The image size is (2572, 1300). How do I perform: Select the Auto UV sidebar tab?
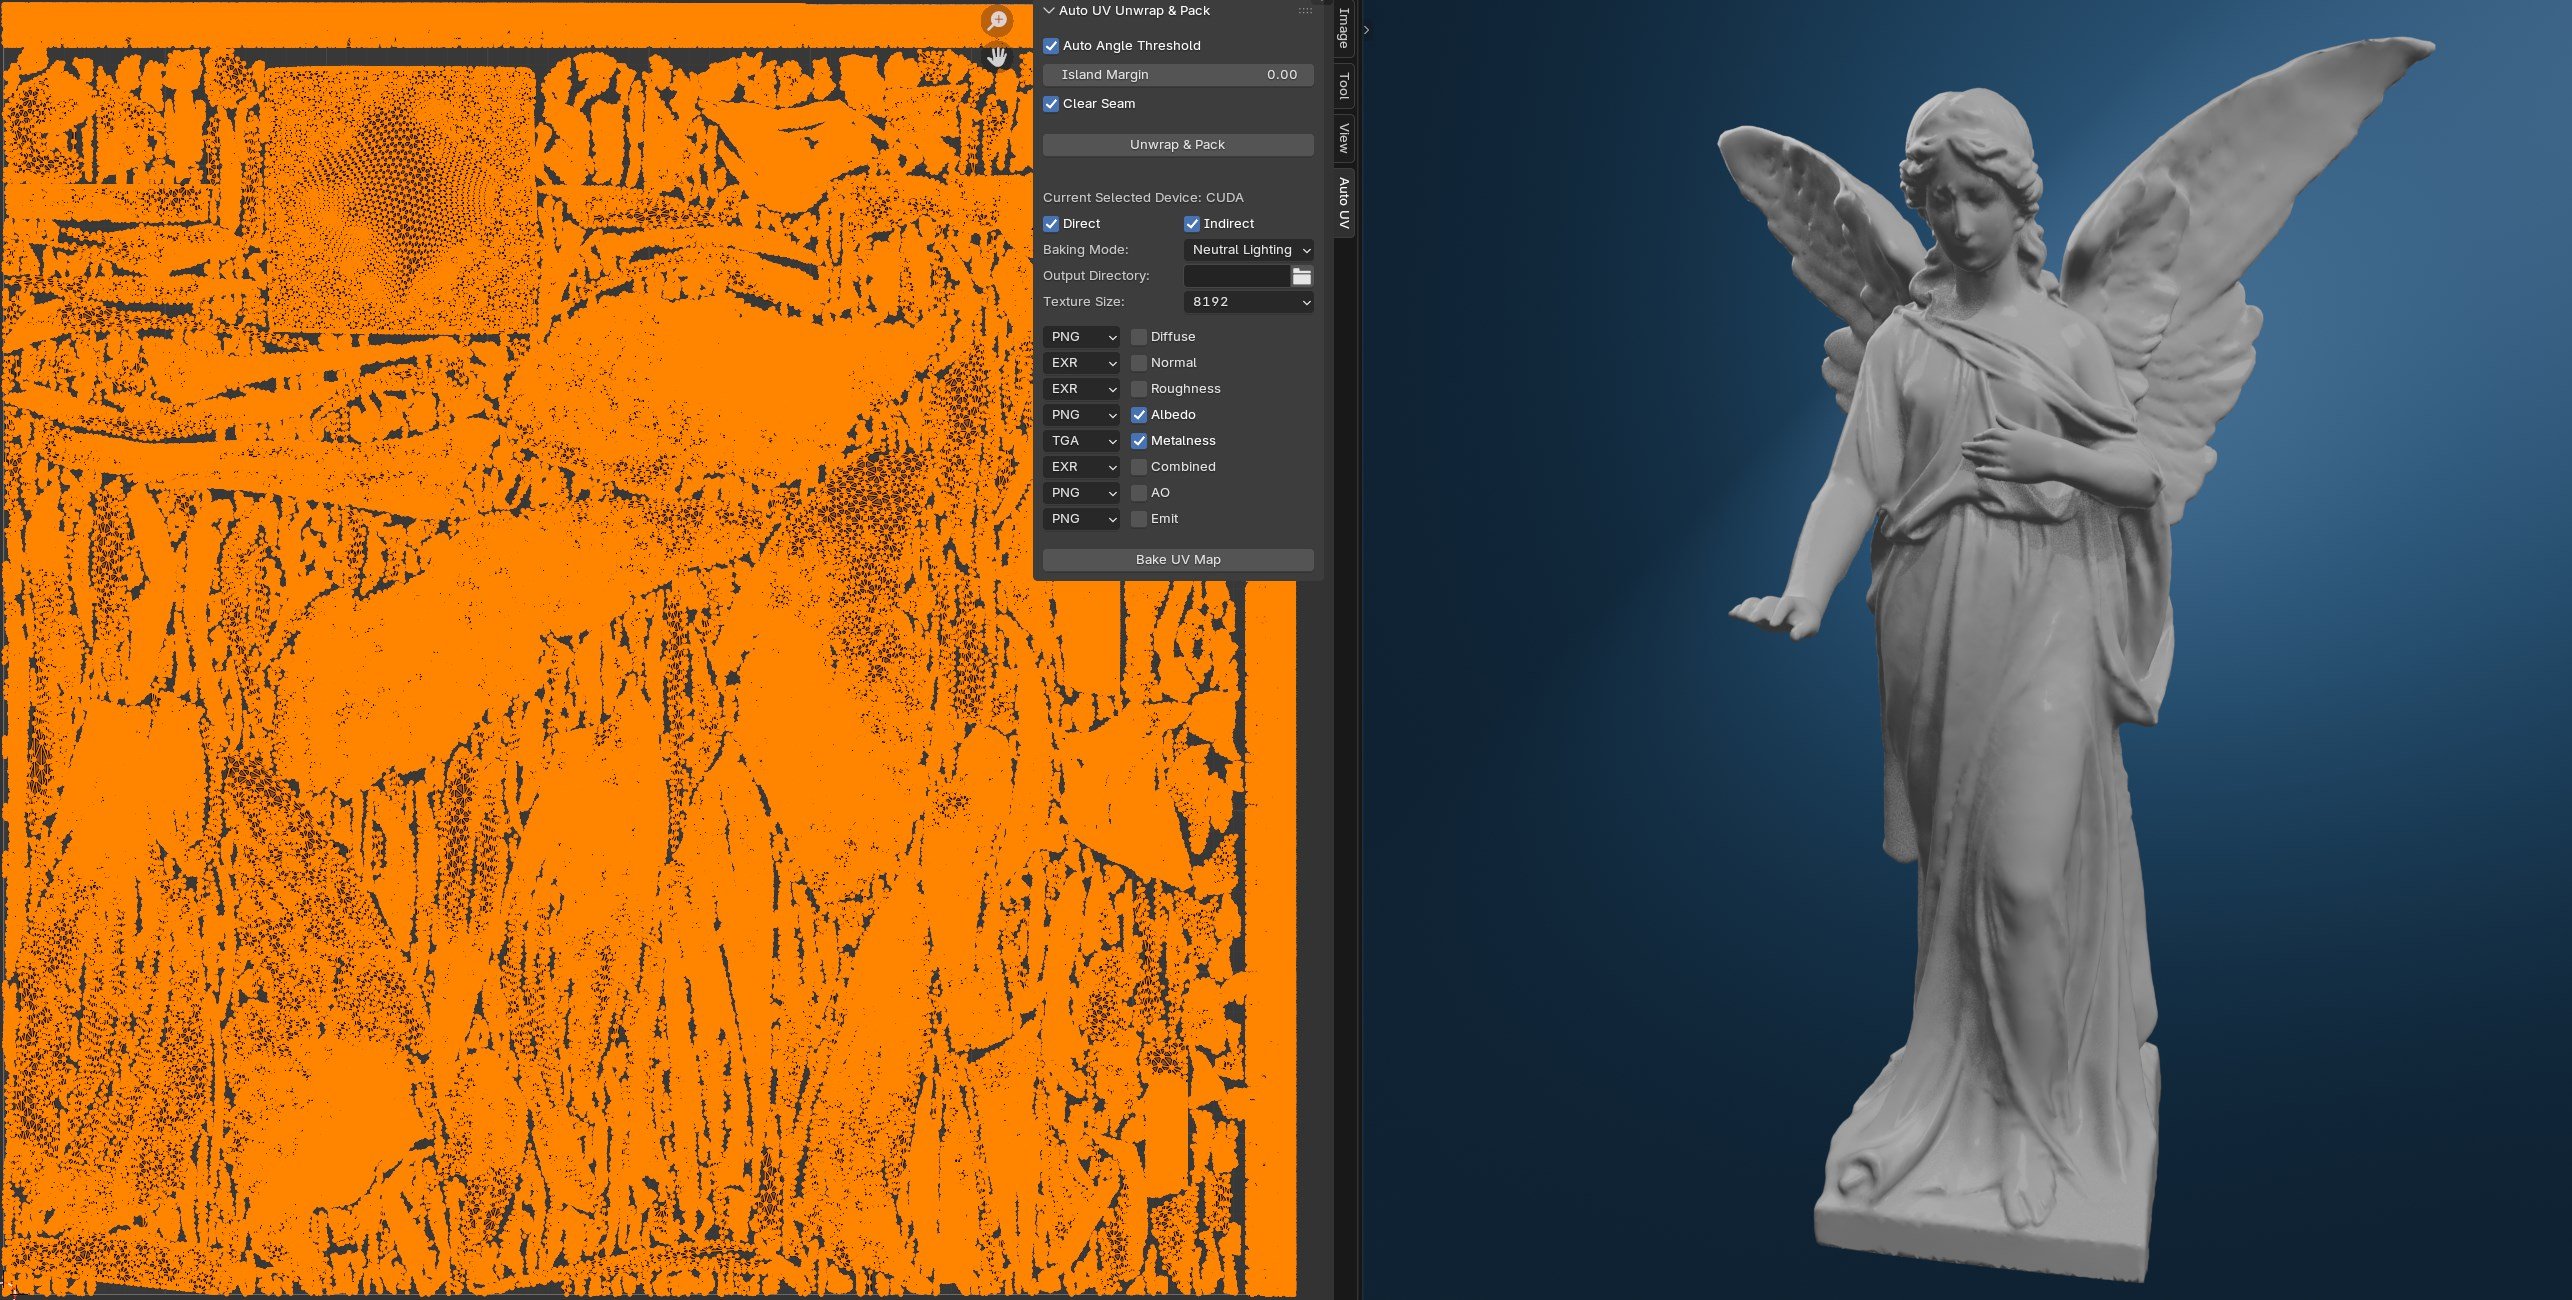[x=1344, y=203]
